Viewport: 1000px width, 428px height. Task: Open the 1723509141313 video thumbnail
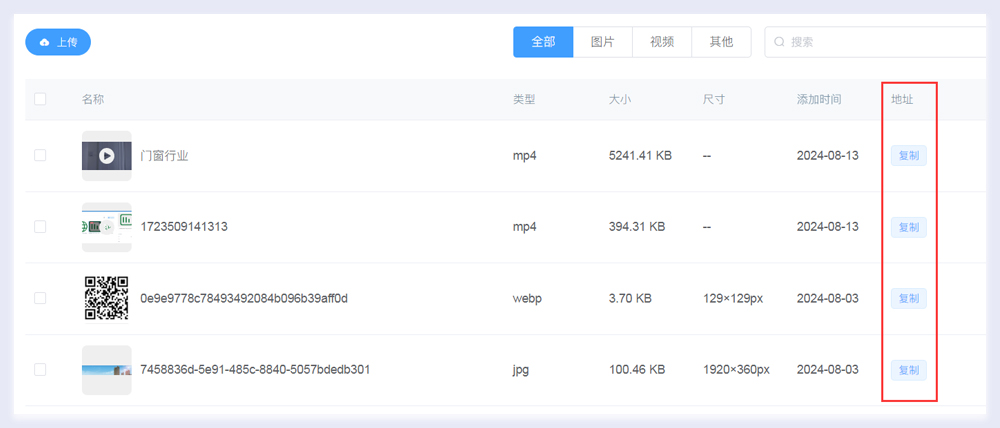(x=107, y=227)
